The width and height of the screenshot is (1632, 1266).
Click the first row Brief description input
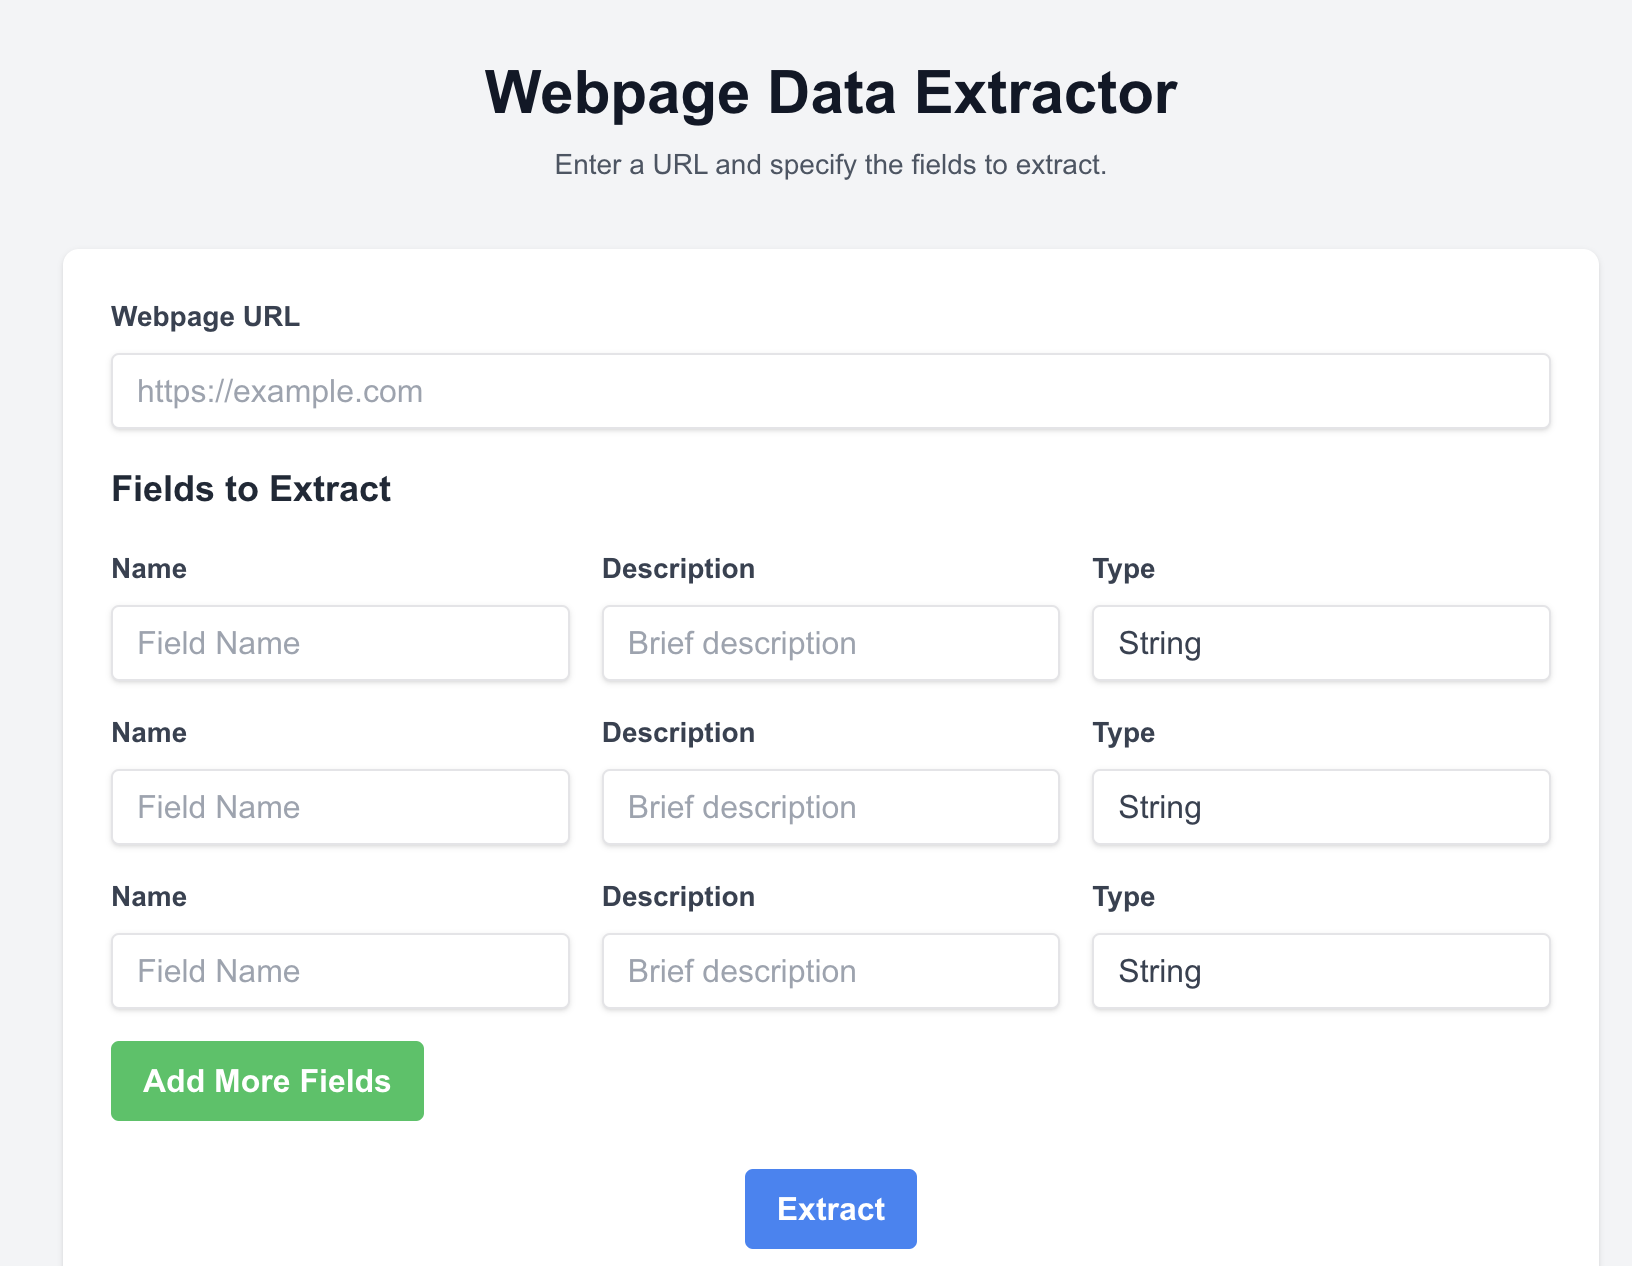click(830, 643)
